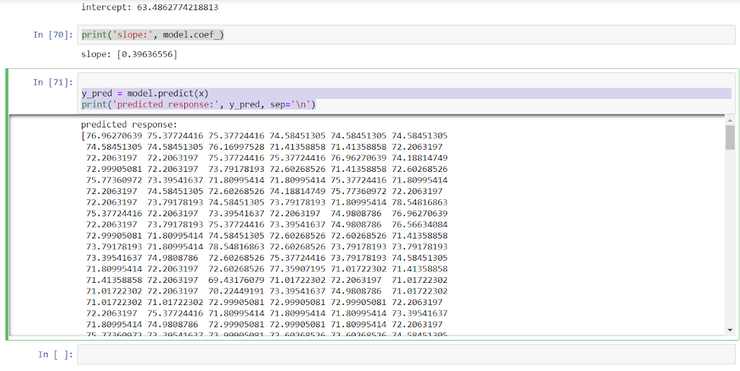The image size is (740, 371).
Task: Click the value 70.22449191
Action: coord(236,291)
